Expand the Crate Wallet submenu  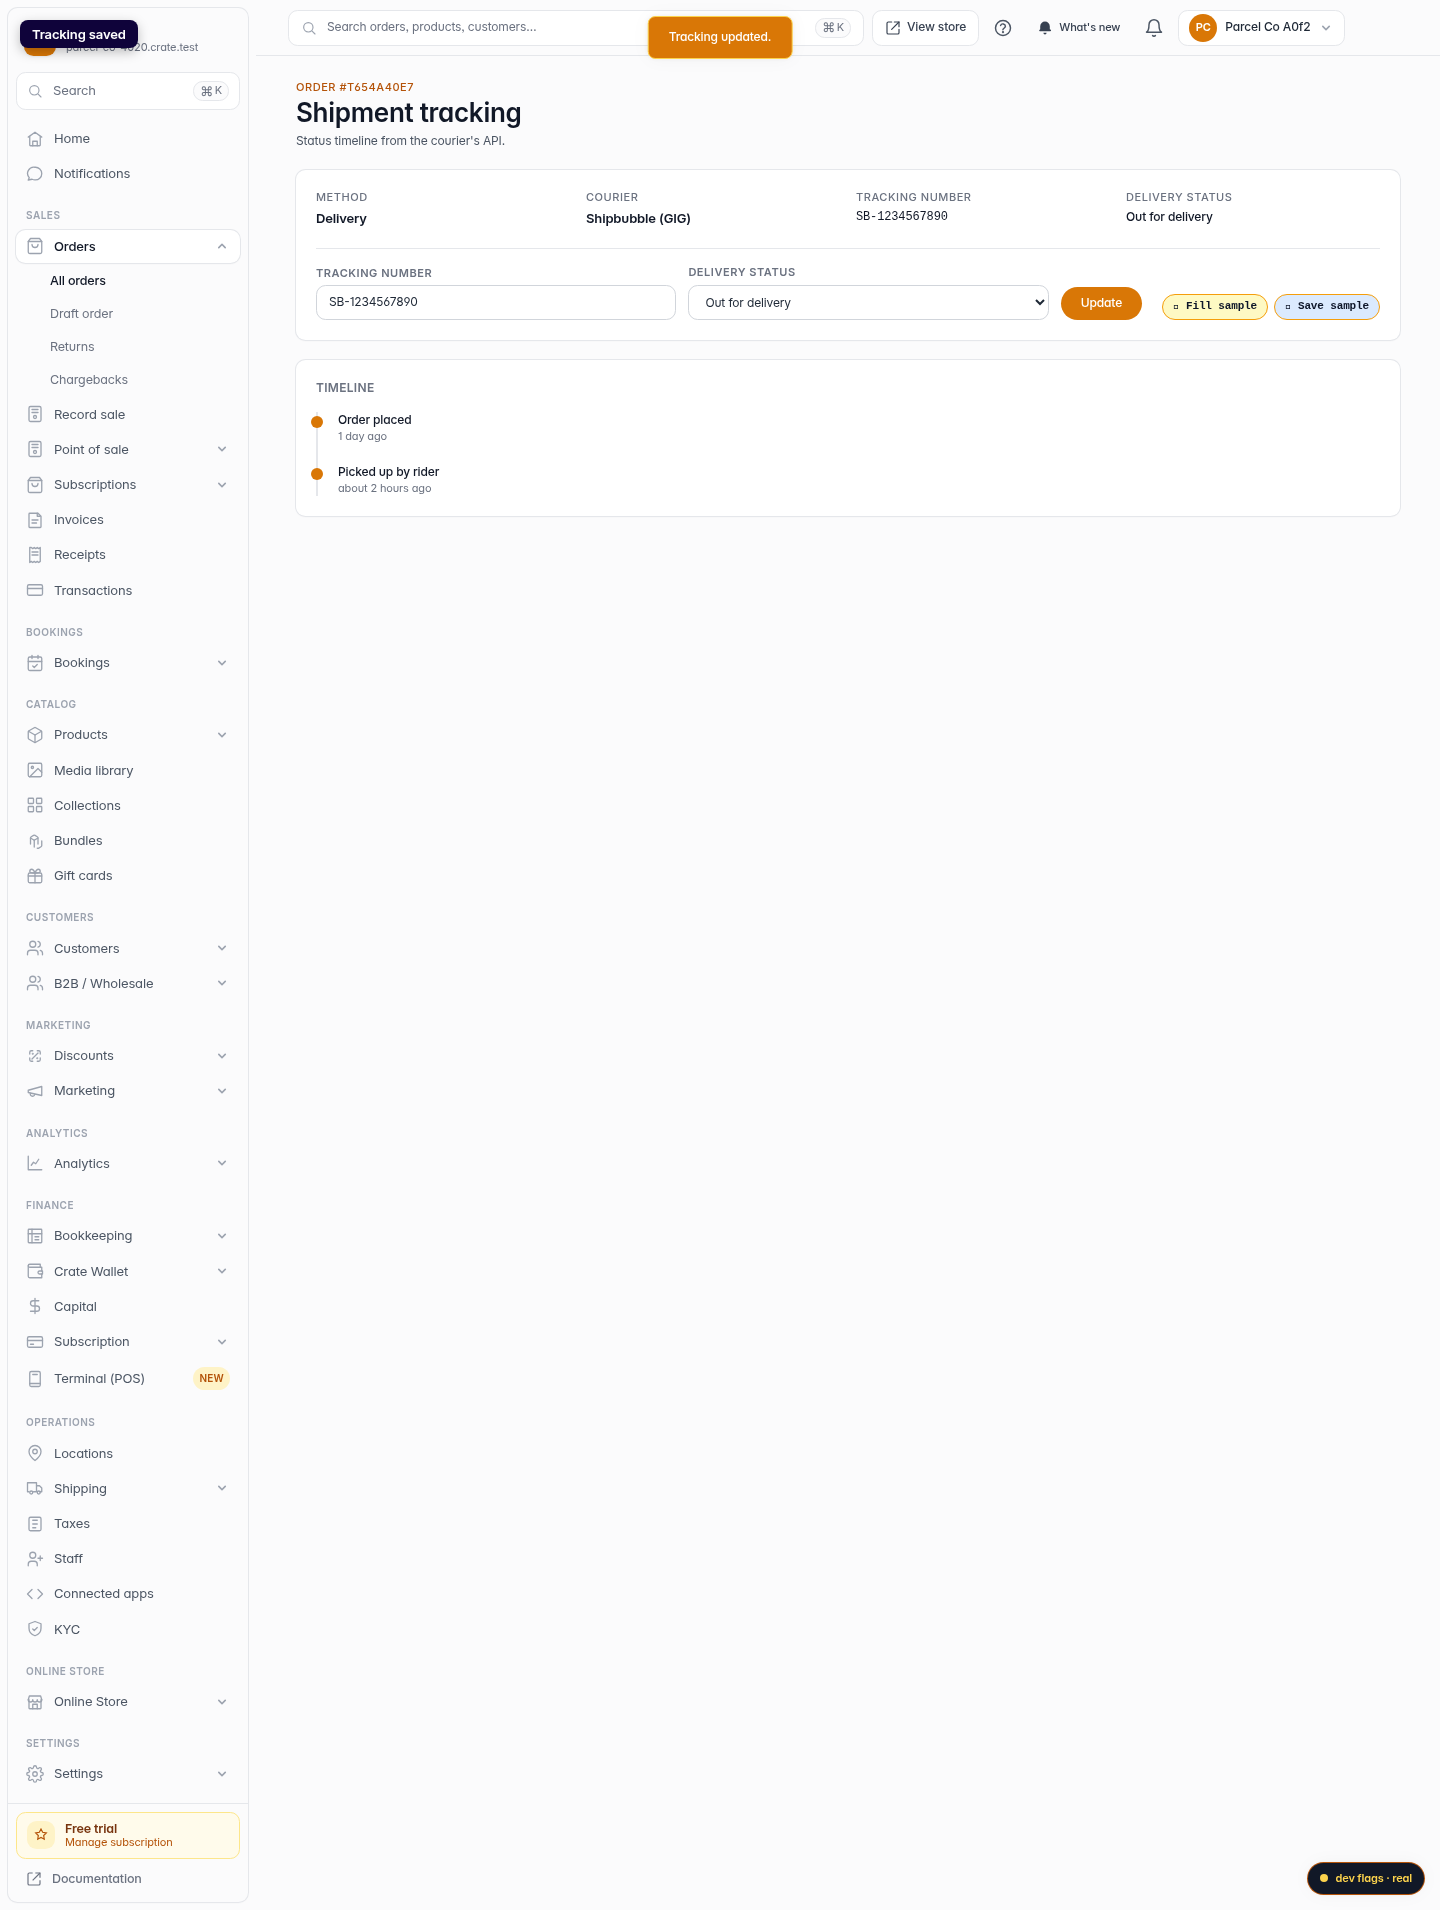coord(222,1271)
